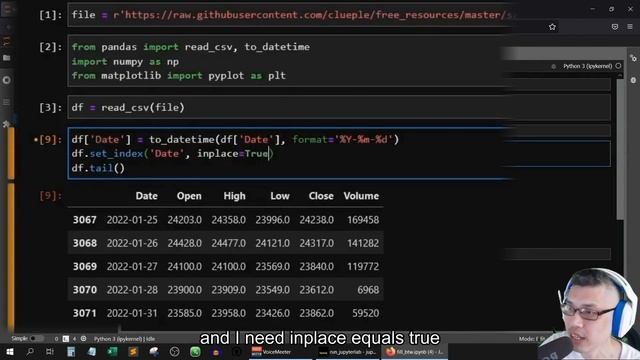
Task: Bookmark the page with the star icon
Action: coord(552,27)
